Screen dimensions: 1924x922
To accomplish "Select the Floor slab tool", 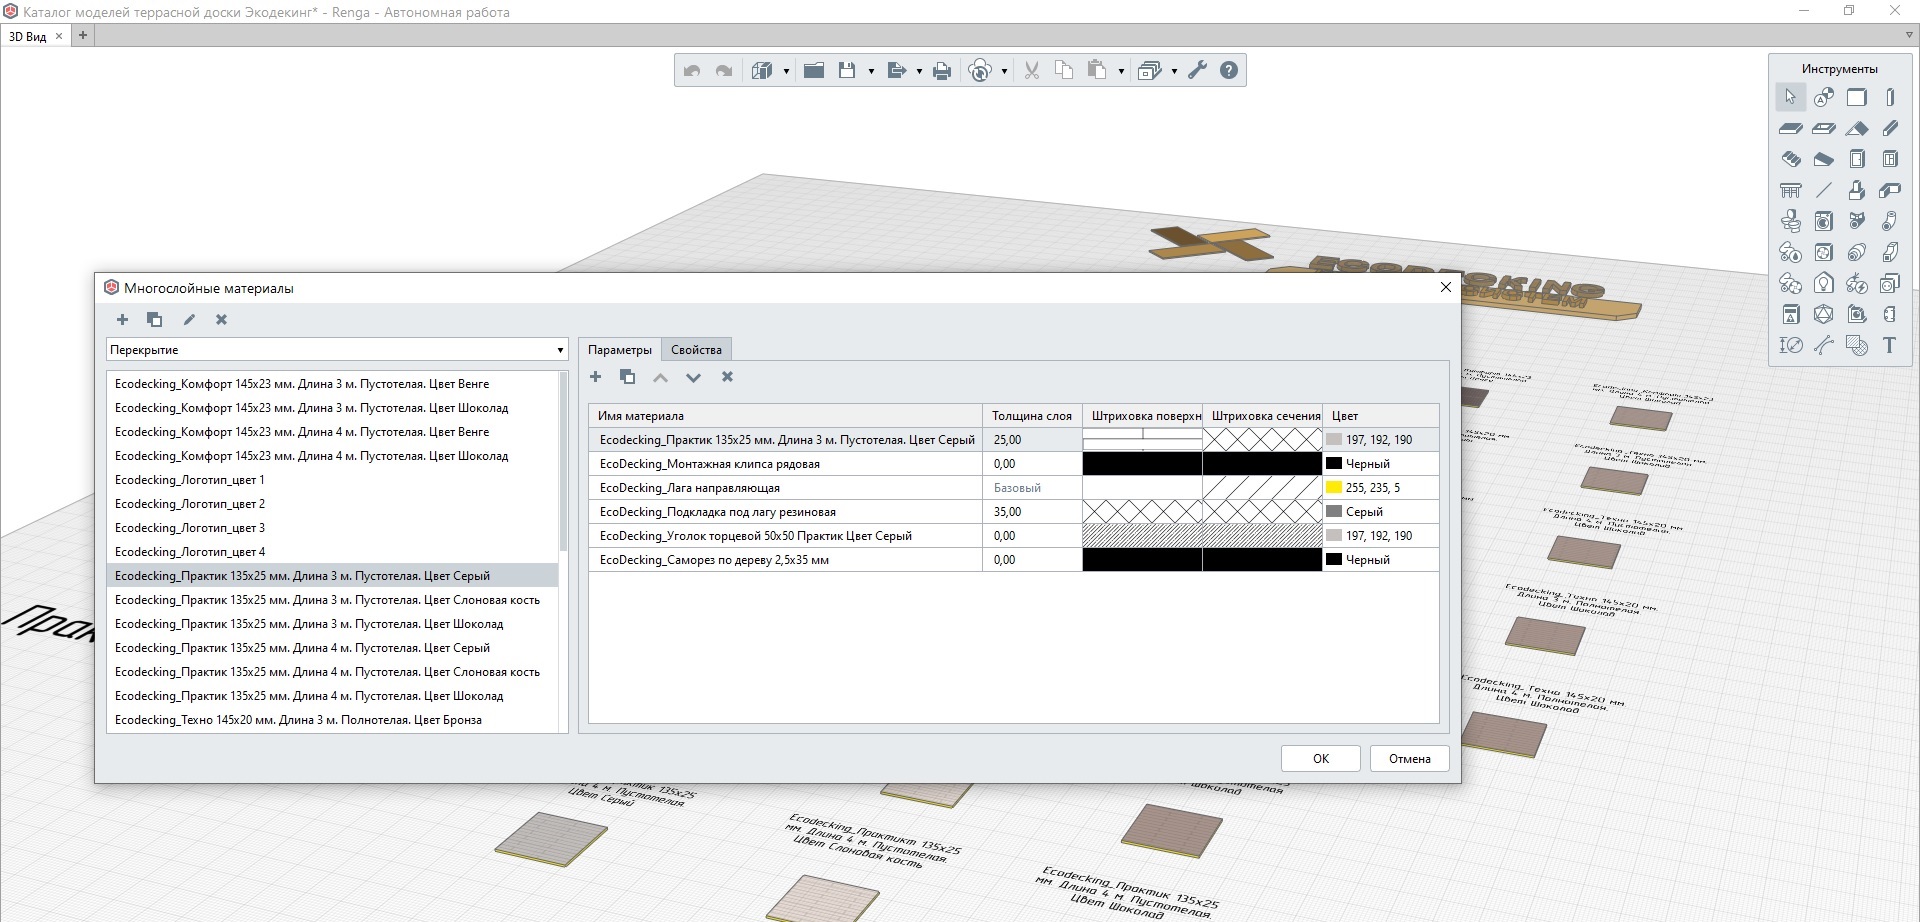I will point(1790,128).
